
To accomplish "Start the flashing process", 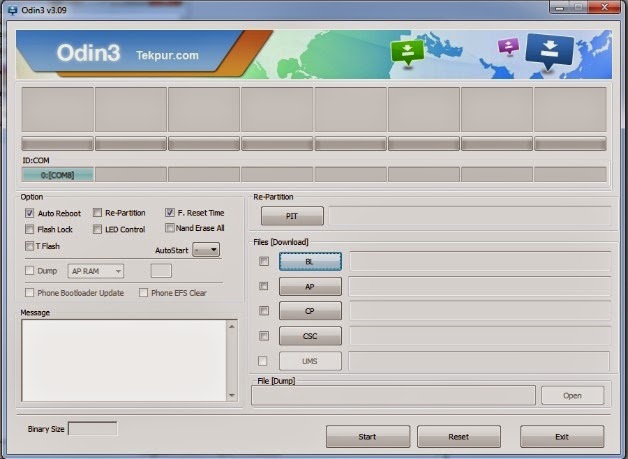I will point(368,437).
